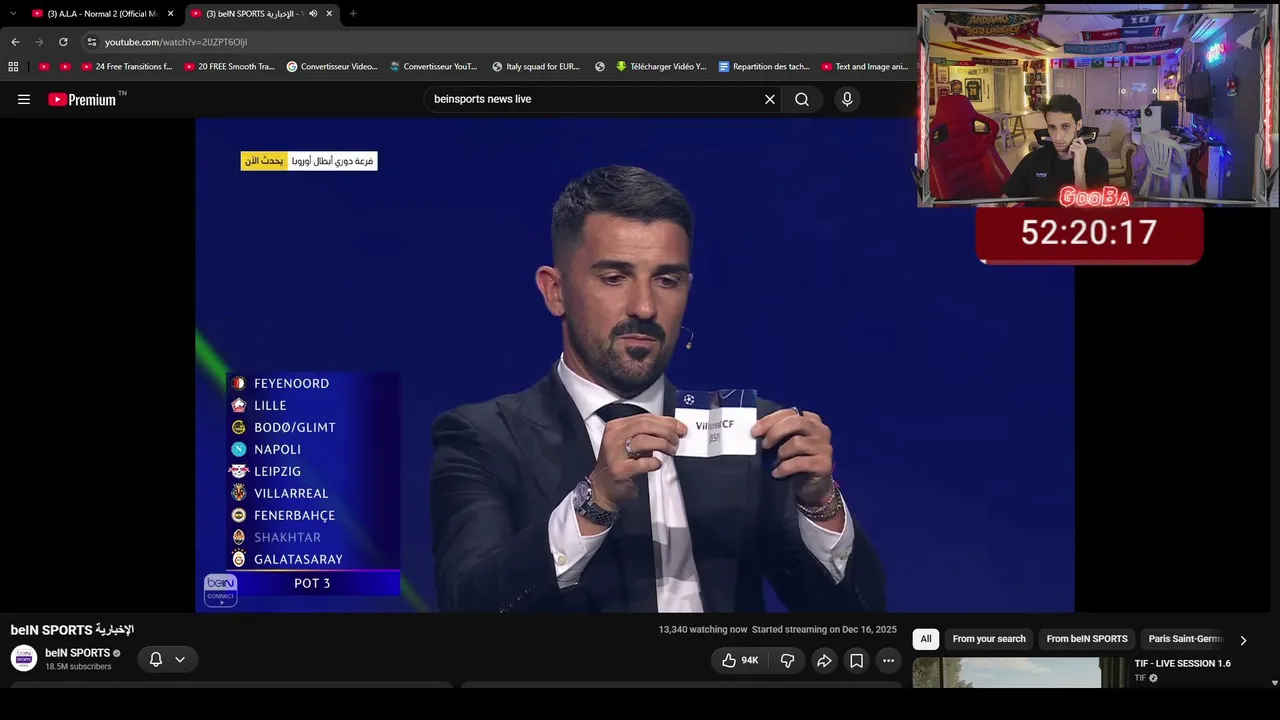Click the '18.5M subscribers' text
Viewport: 1280px width, 720px height.
click(78, 667)
